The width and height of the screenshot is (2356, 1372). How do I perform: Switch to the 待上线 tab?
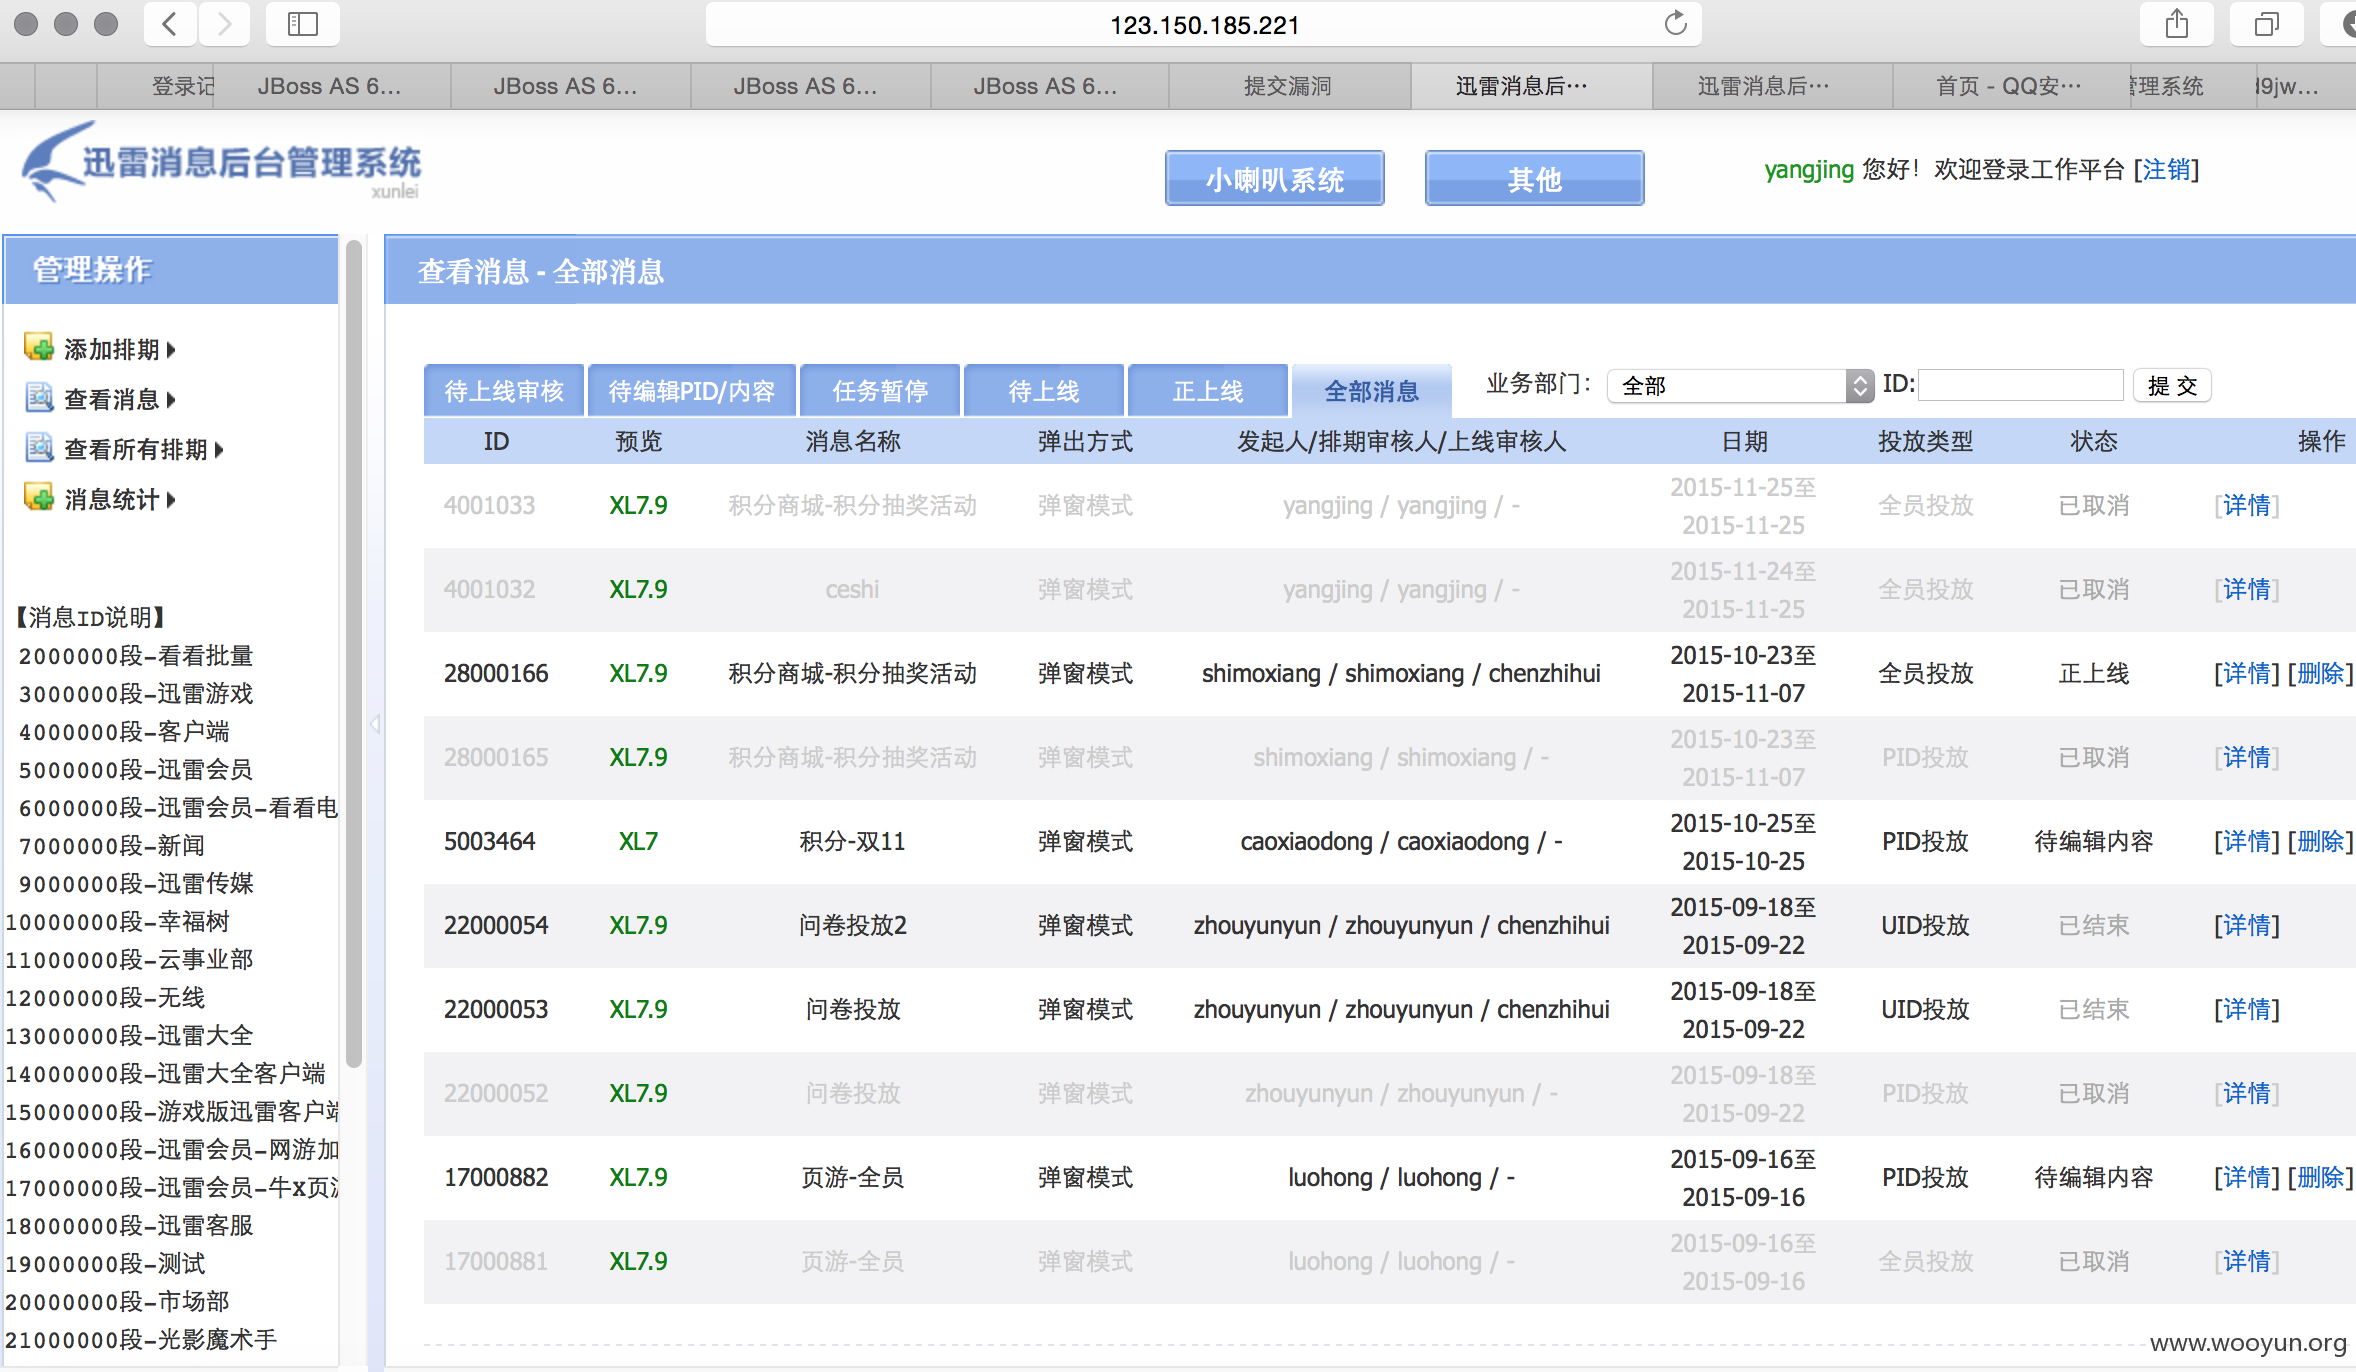(x=1044, y=391)
